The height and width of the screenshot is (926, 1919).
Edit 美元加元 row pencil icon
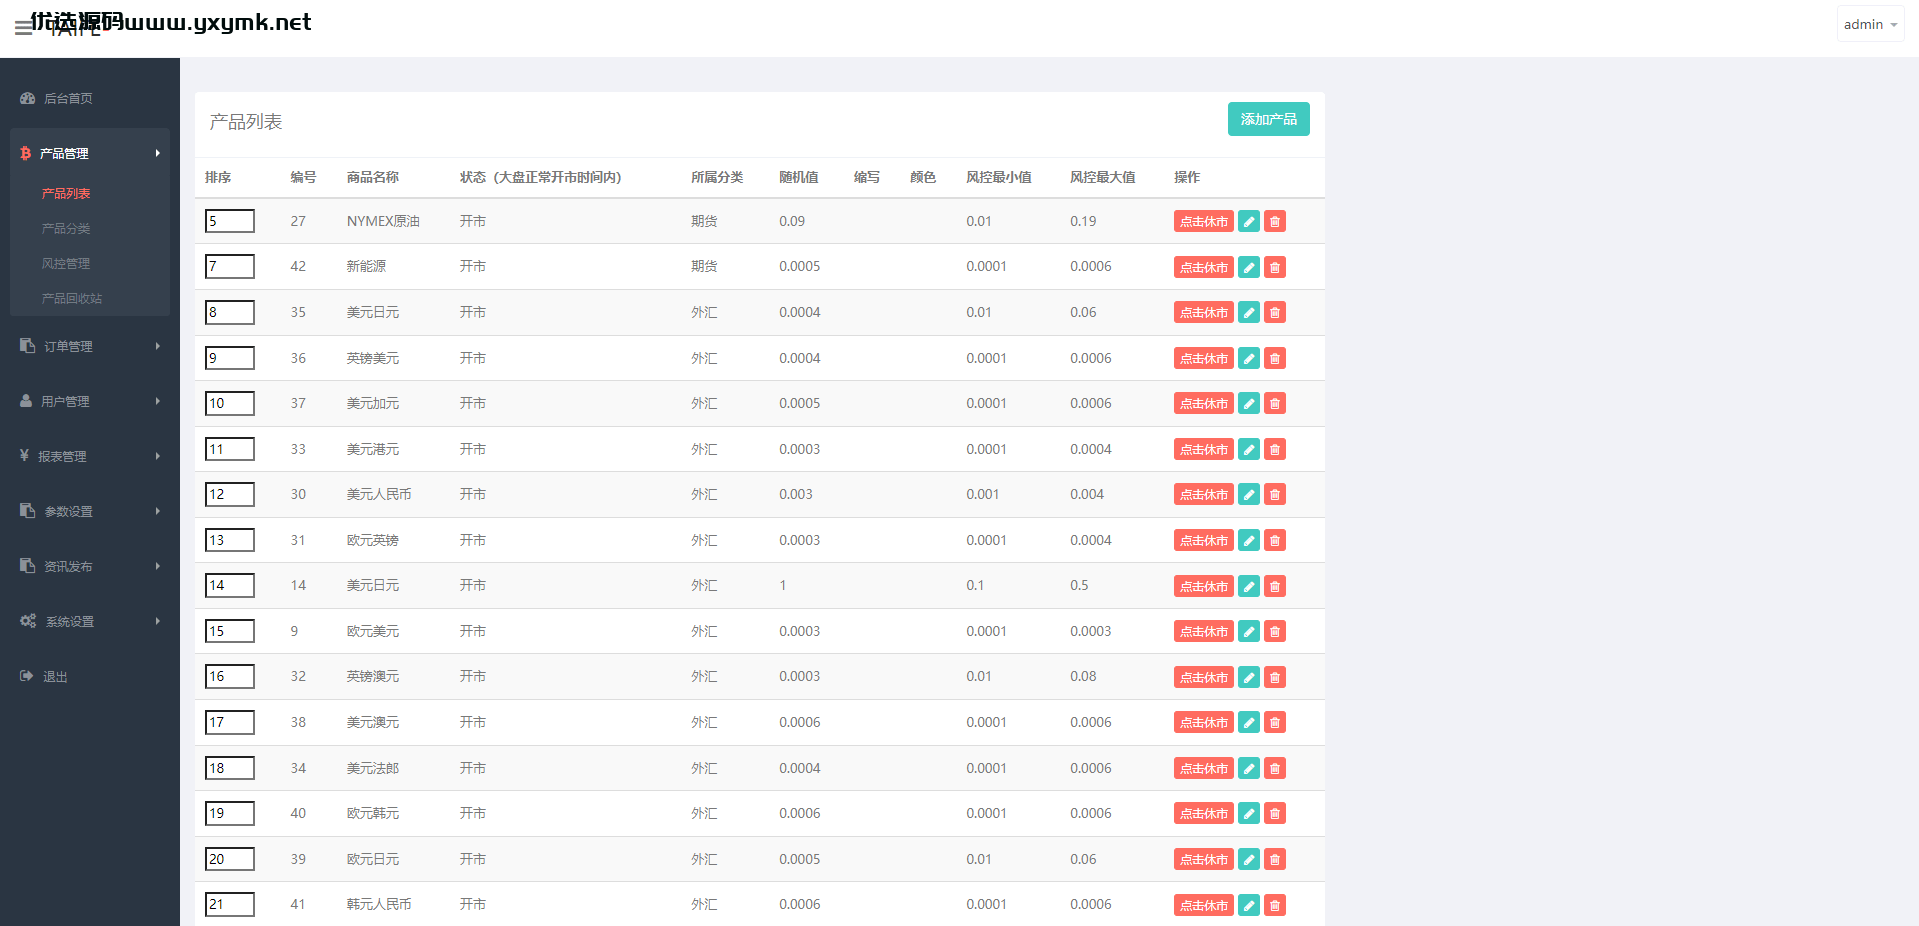(x=1249, y=403)
